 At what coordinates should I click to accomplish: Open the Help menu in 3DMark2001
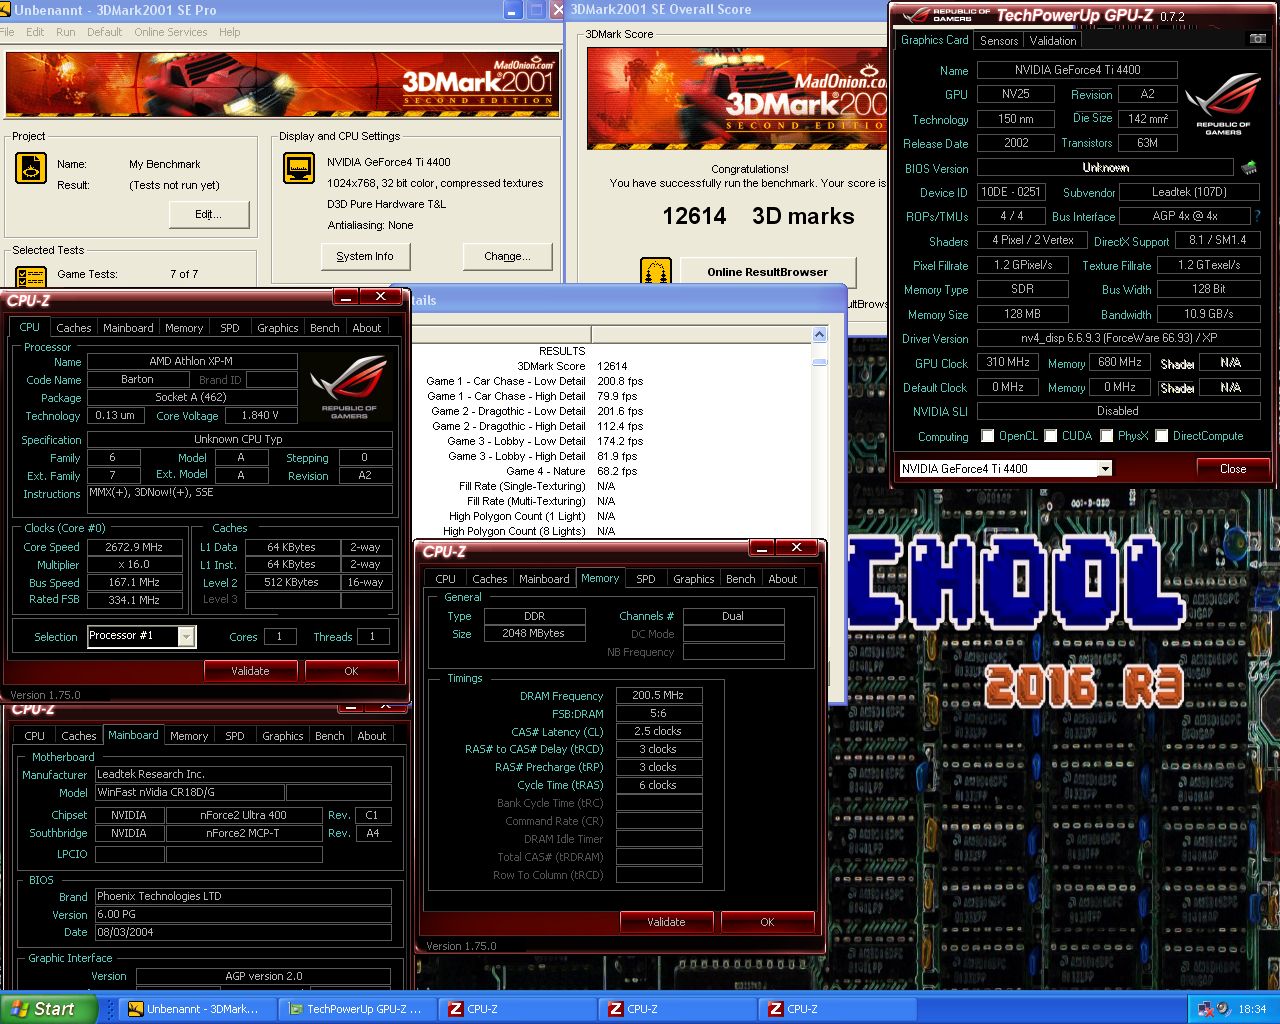(x=230, y=32)
